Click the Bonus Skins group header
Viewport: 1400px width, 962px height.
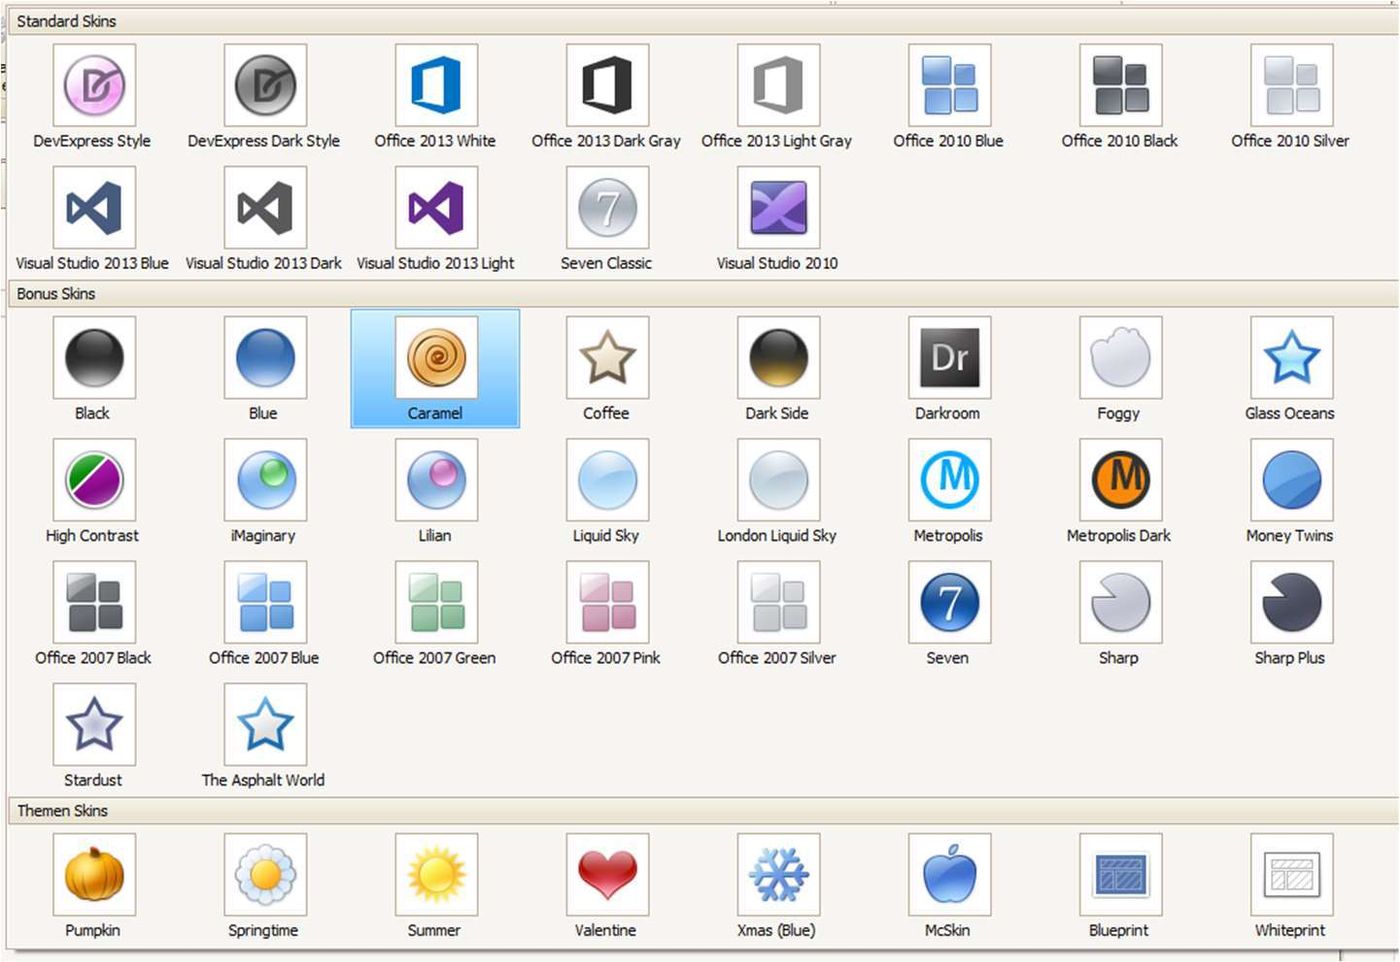703,294
